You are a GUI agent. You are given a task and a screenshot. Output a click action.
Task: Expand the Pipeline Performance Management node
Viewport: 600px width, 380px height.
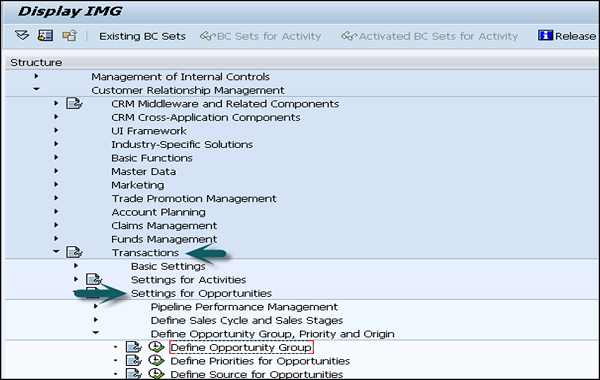click(96, 306)
